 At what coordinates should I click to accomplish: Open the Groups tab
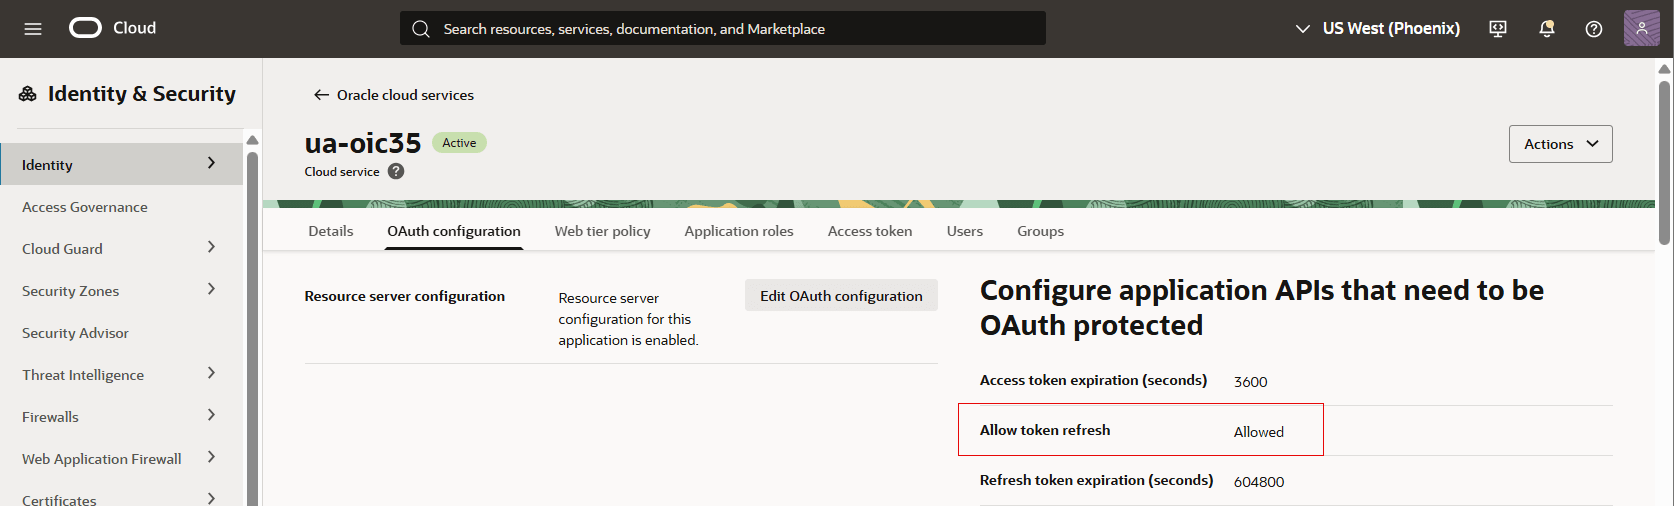click(1040, 231)
